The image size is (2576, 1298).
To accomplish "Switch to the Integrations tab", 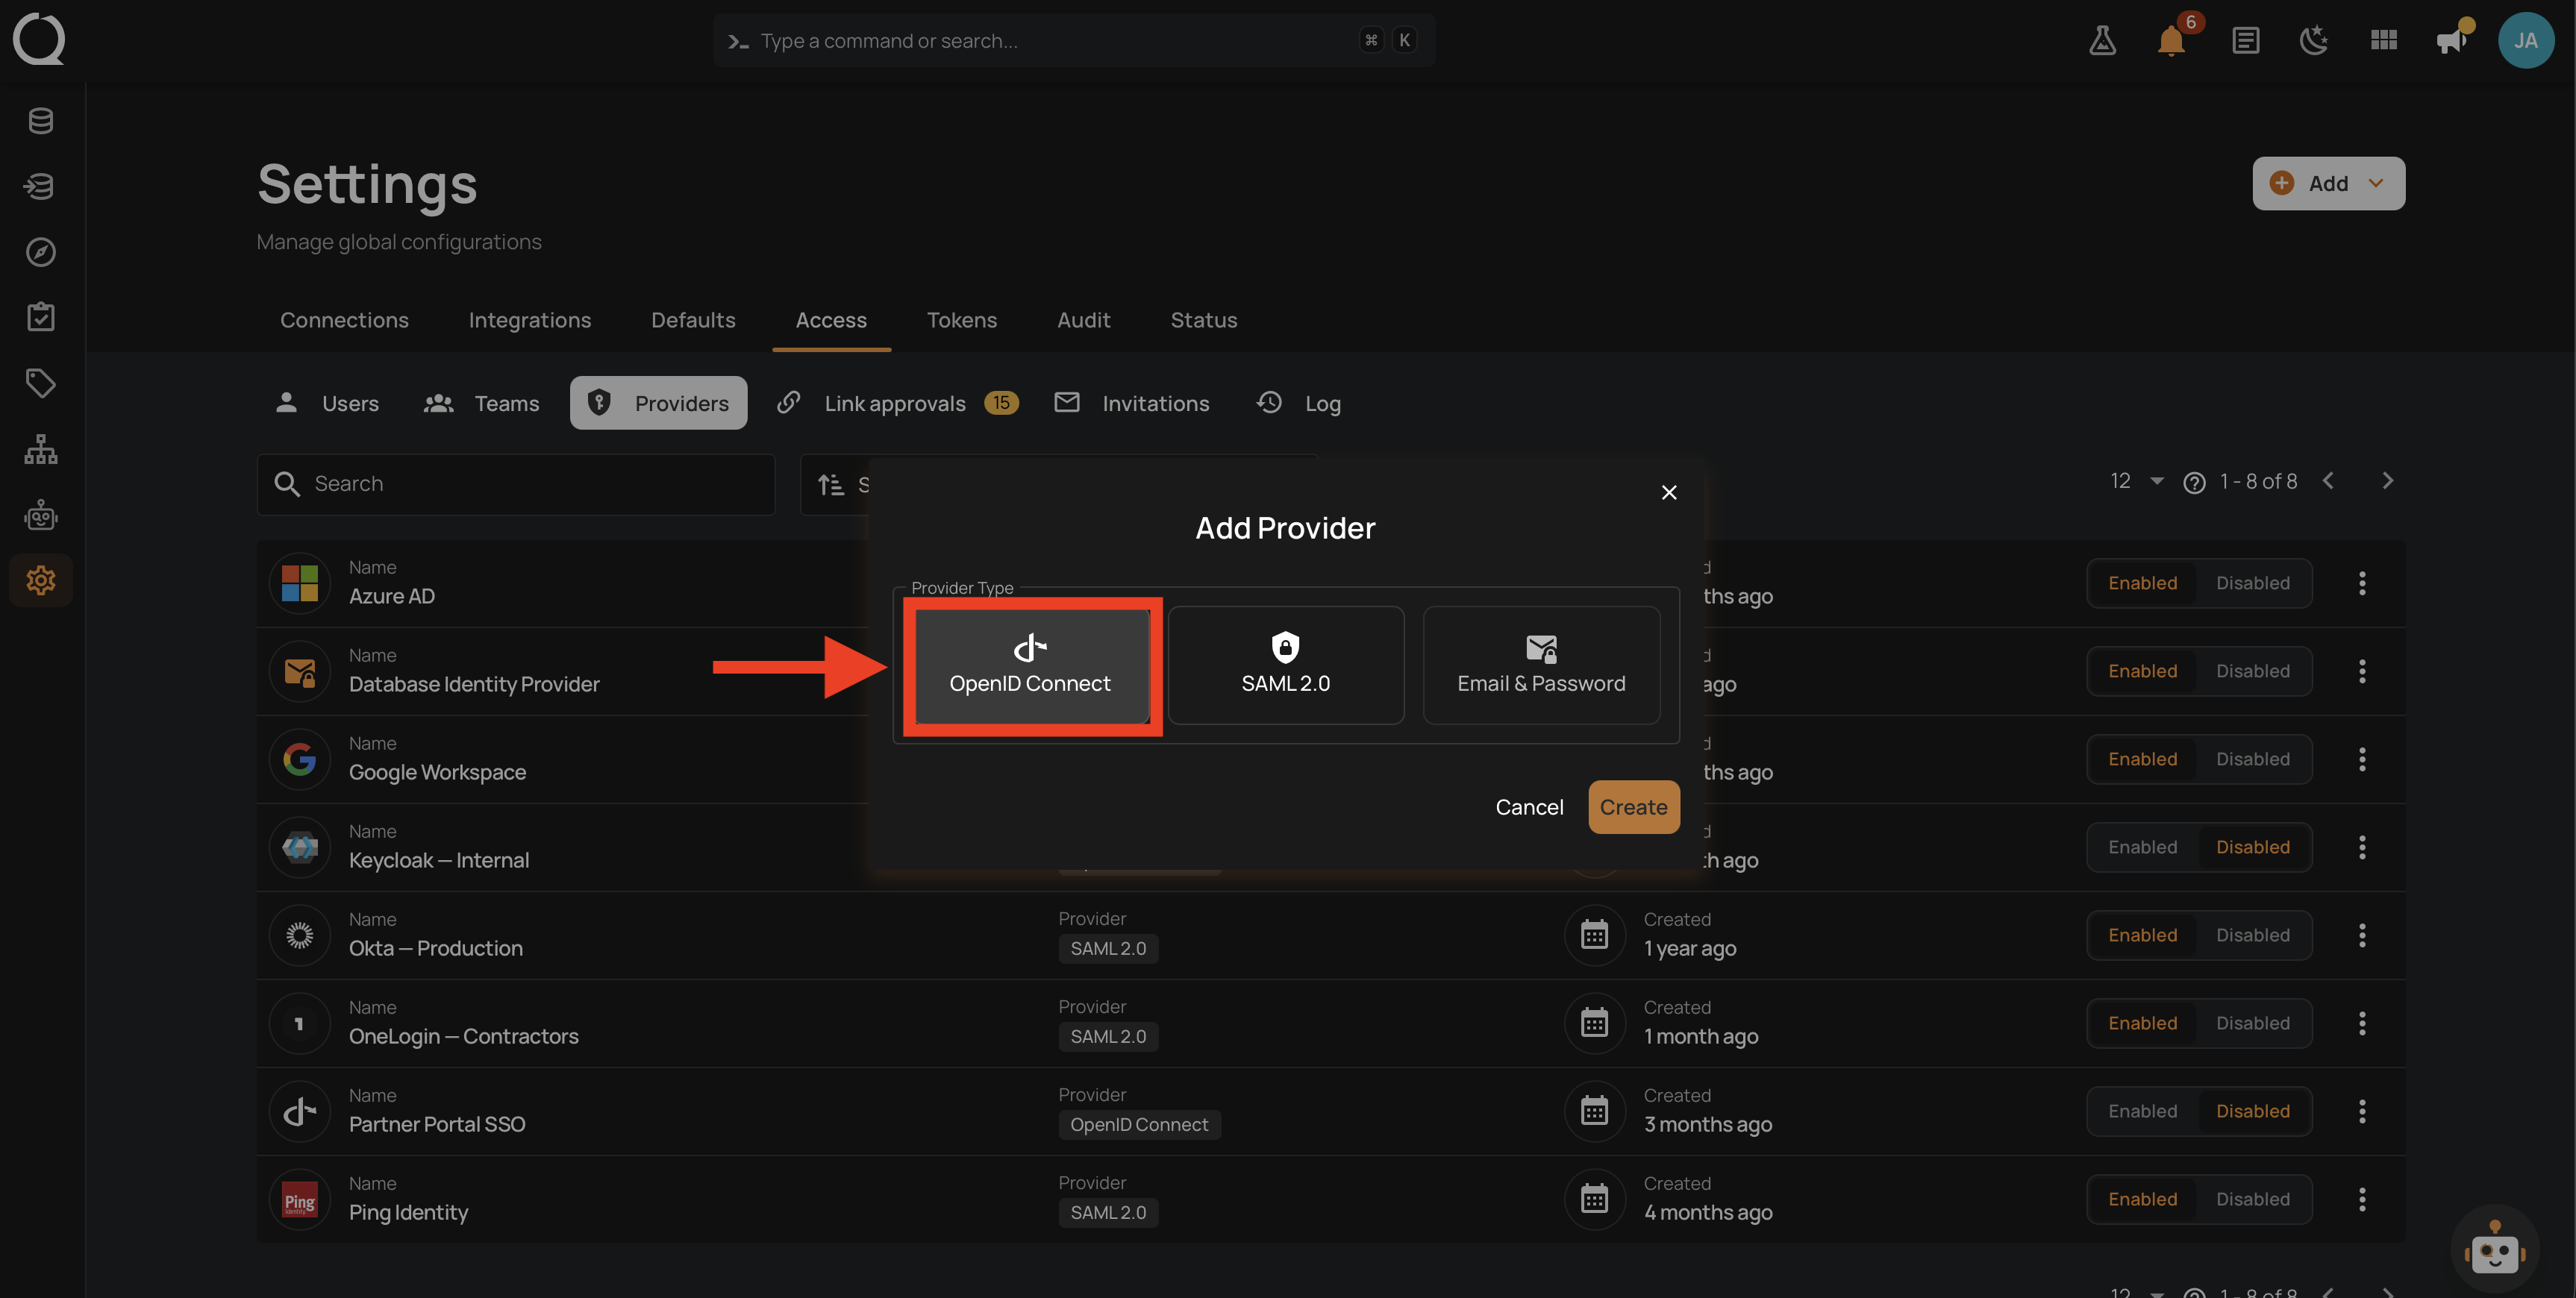I will pos(530,320).
